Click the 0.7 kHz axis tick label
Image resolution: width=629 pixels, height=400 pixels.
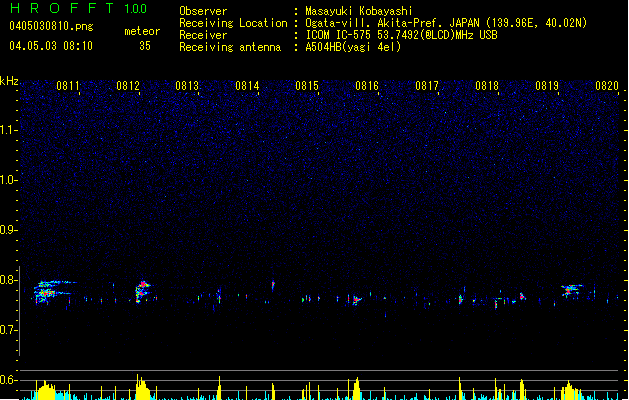coord(8,330)
